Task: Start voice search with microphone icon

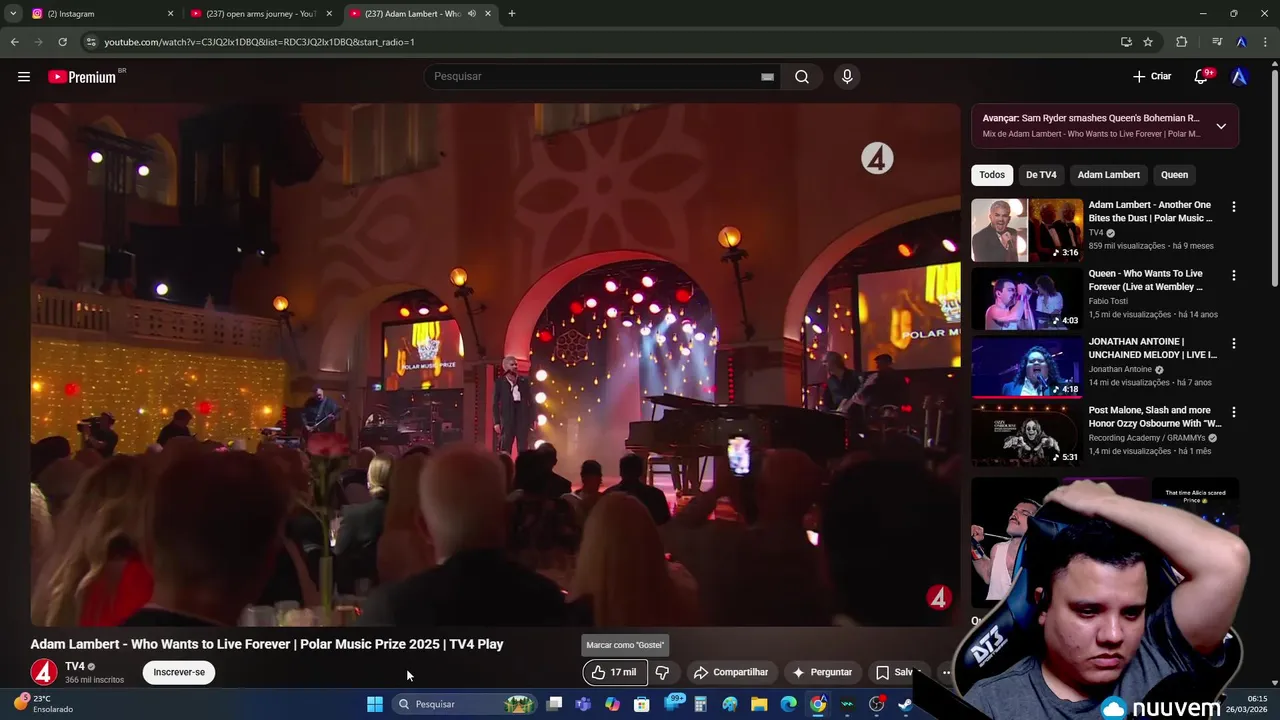Action: tap(847, 77)
